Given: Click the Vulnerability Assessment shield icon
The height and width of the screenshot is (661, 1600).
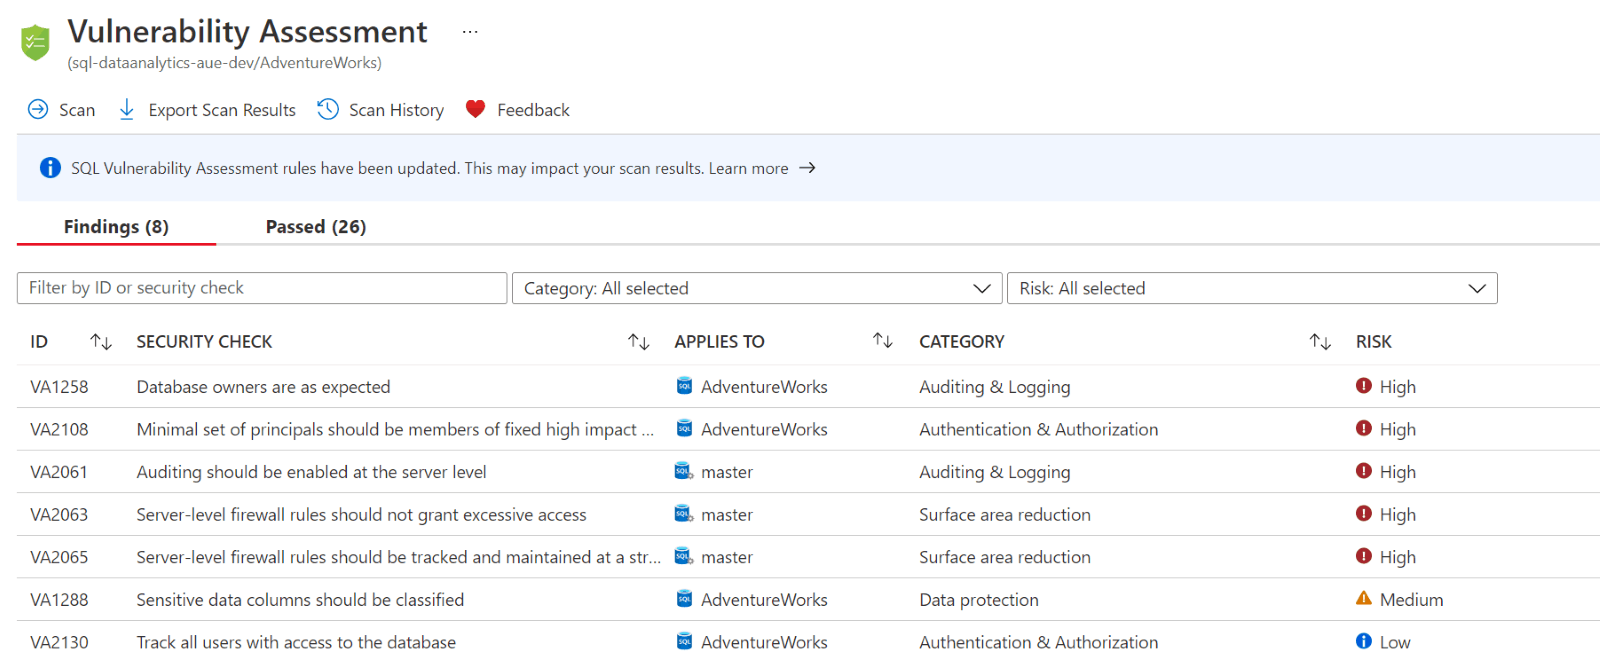Looking at the screenshot, I should point(35,43).
